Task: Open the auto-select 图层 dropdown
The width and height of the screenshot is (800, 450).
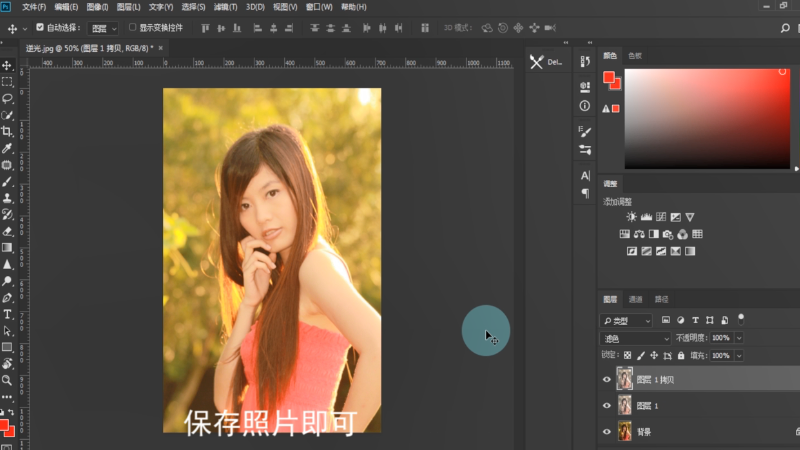Action: click(x=103, y=28)
